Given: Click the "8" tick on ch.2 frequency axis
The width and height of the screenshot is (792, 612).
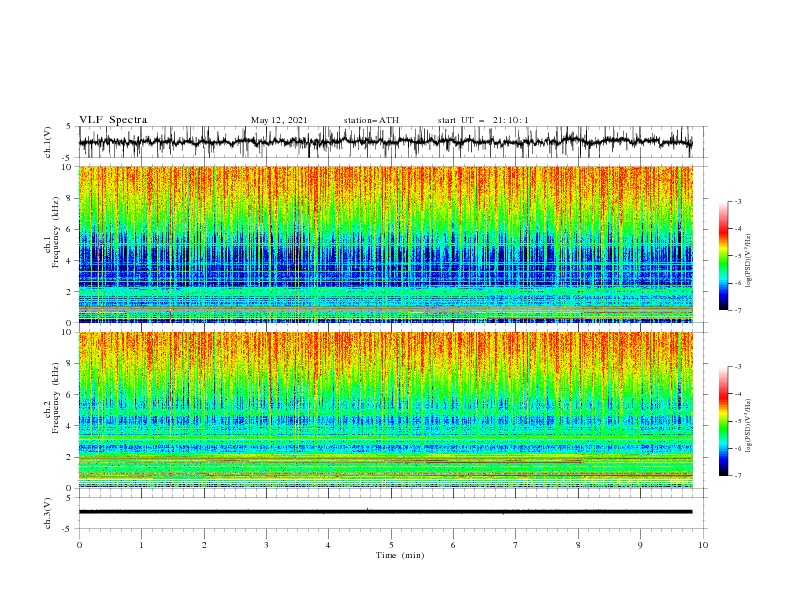Looking at the screenshot, I should point(70,364).
